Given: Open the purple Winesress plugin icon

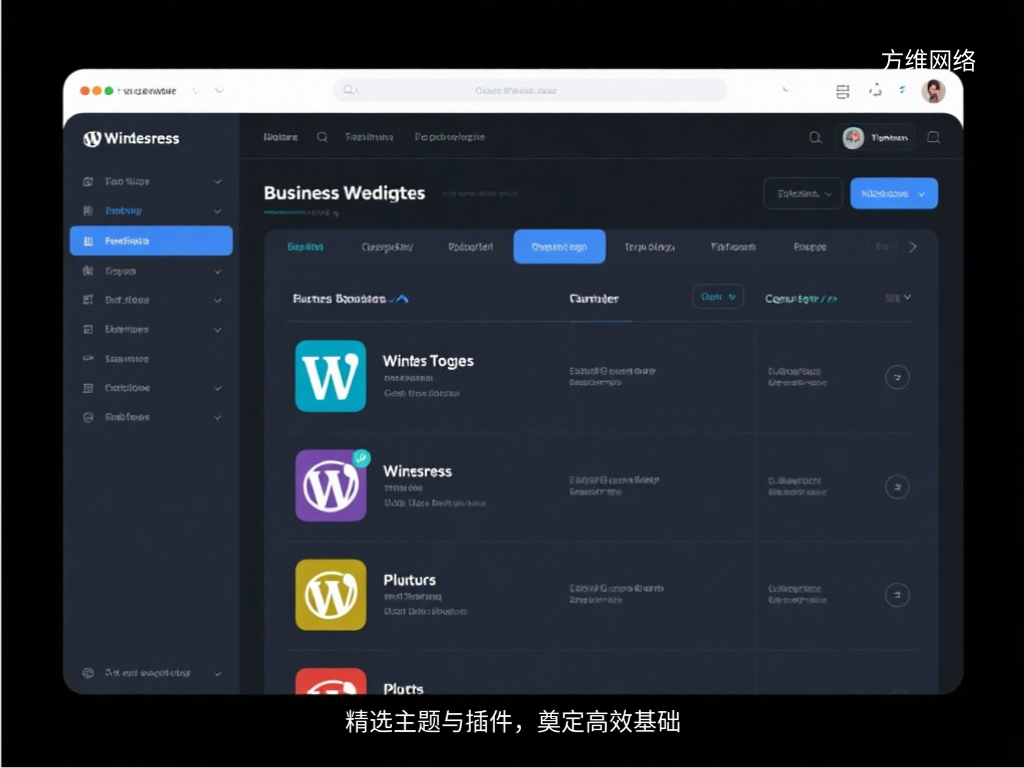Looking at the screenshot, I should click(330, 486).
